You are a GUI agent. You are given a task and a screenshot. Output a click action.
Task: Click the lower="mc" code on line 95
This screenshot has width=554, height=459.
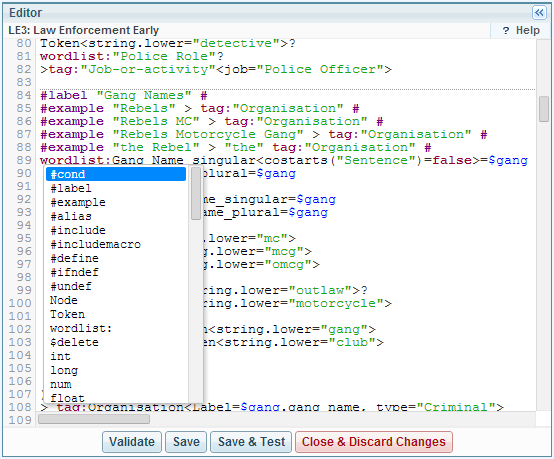[x=249, y=238]
